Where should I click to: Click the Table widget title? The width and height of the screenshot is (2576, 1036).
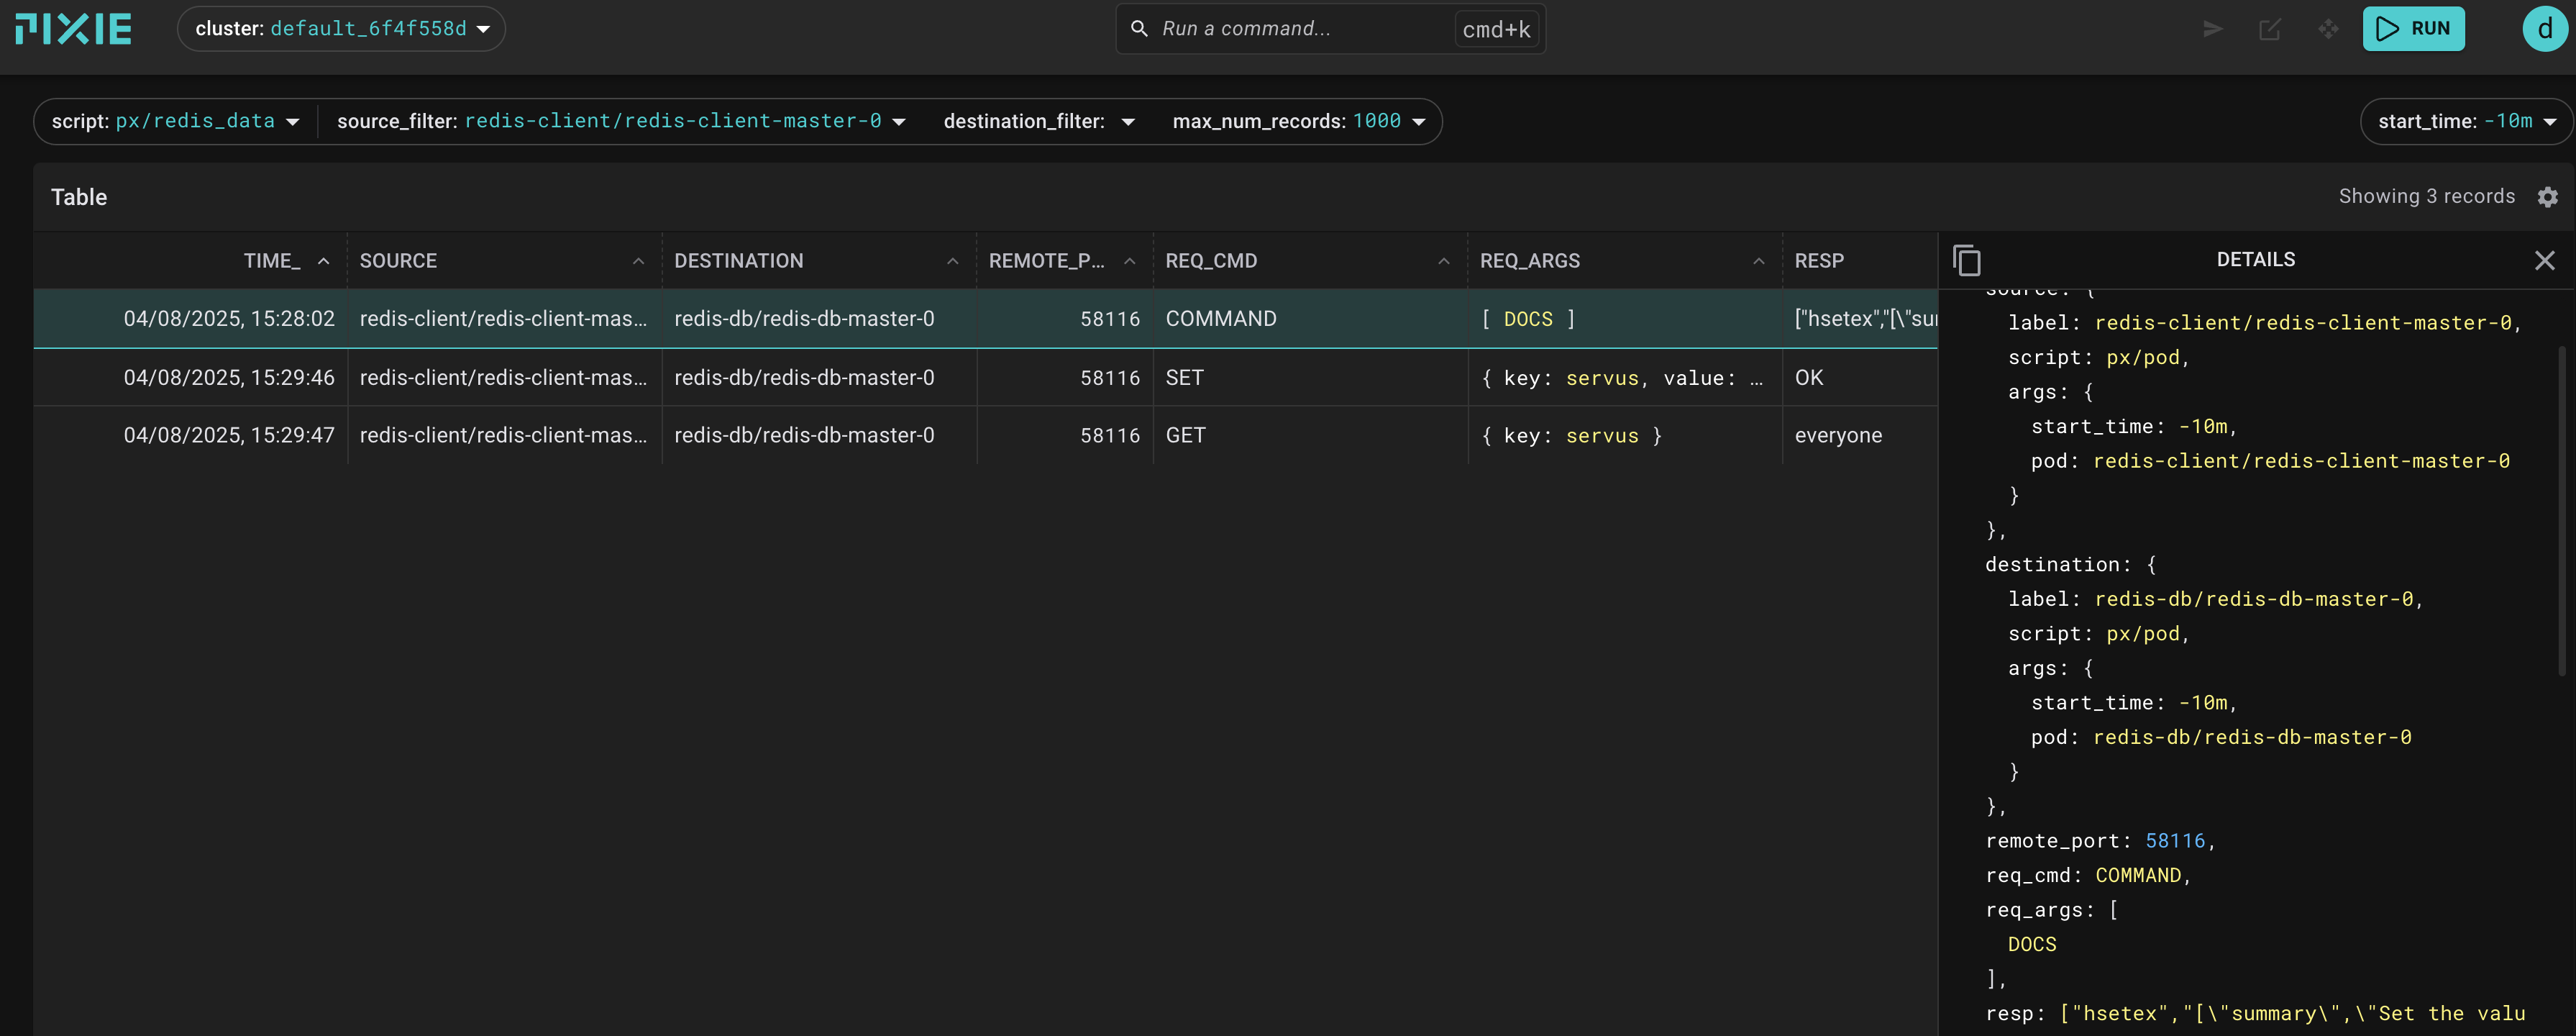(79, 197)
